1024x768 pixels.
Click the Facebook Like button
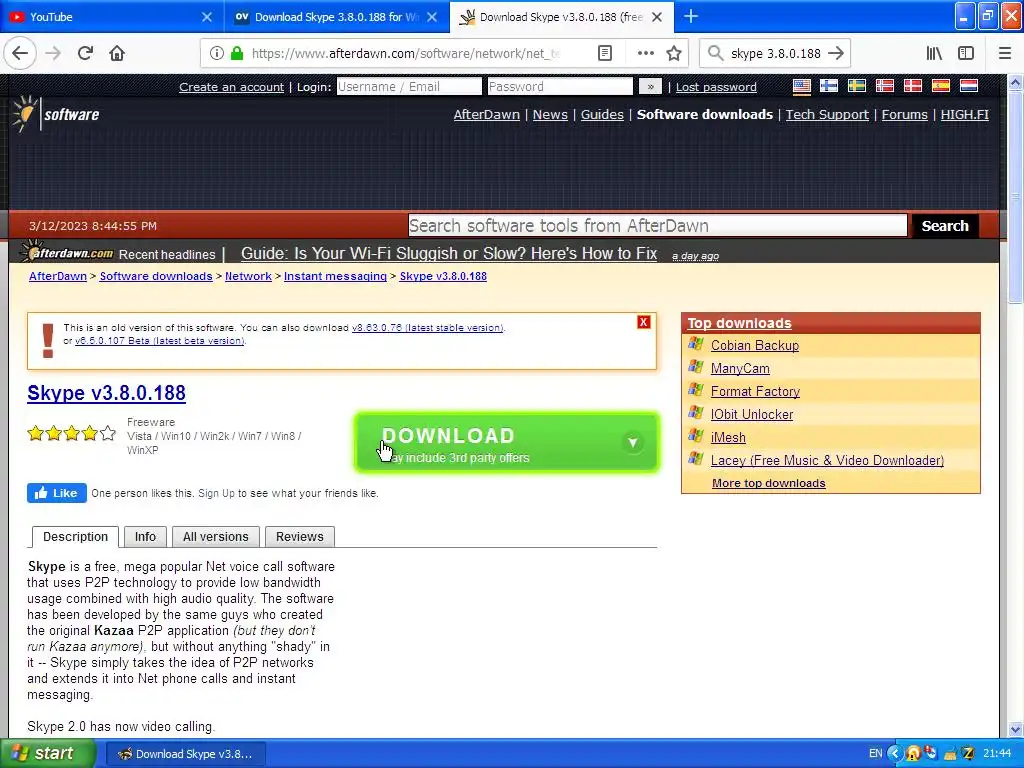pos(57,493)
